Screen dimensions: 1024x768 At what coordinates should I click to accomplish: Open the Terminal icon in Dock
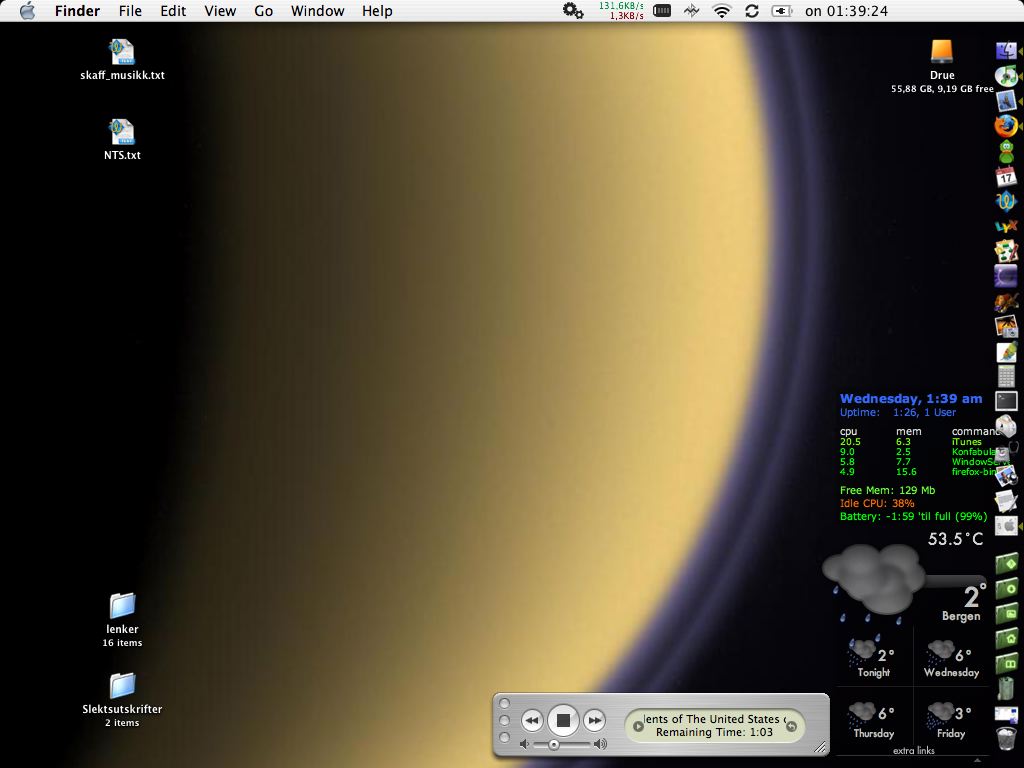[x=1006, y=401]
